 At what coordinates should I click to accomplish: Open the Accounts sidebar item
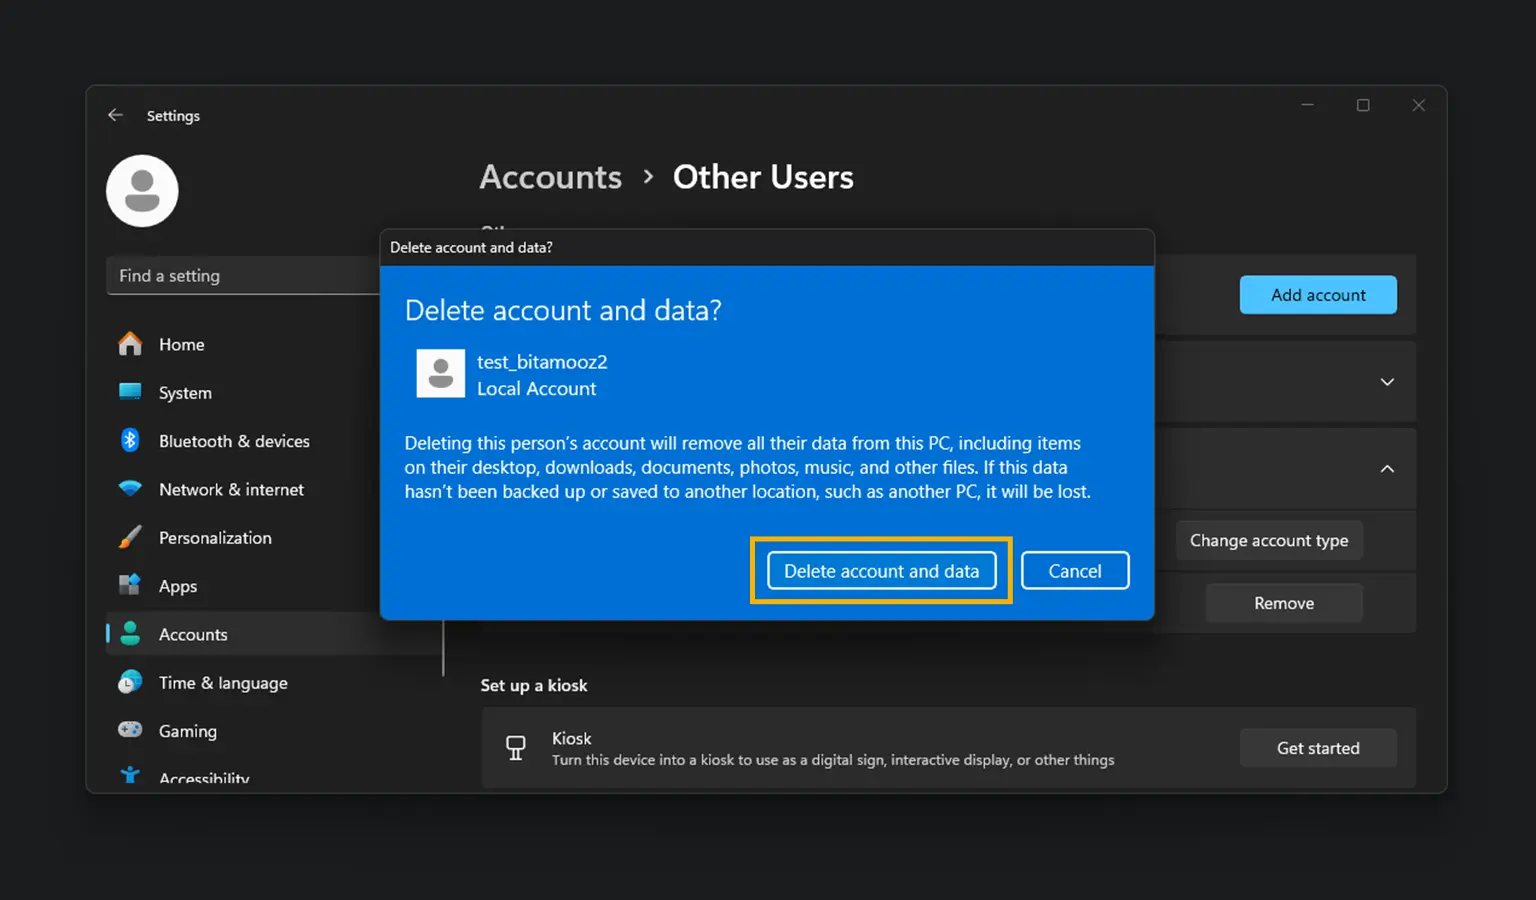click(x=193, y=634)
